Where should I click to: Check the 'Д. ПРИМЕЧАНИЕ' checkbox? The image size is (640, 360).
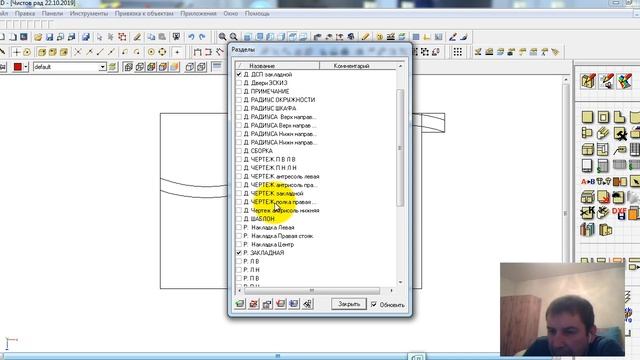click(x=239, y=91)
